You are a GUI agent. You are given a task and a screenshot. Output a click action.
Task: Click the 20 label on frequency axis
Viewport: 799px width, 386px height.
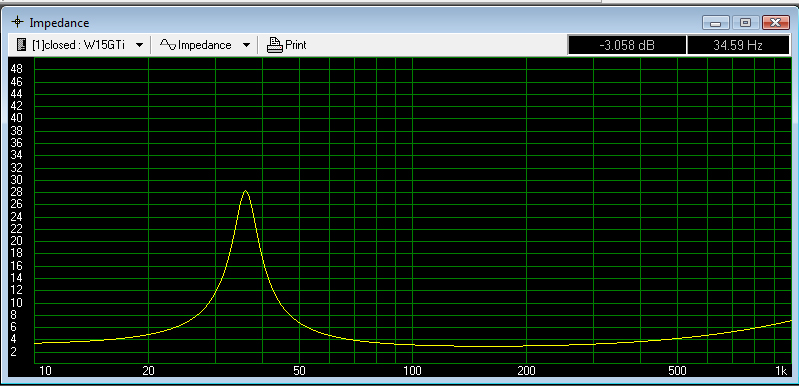148,371
